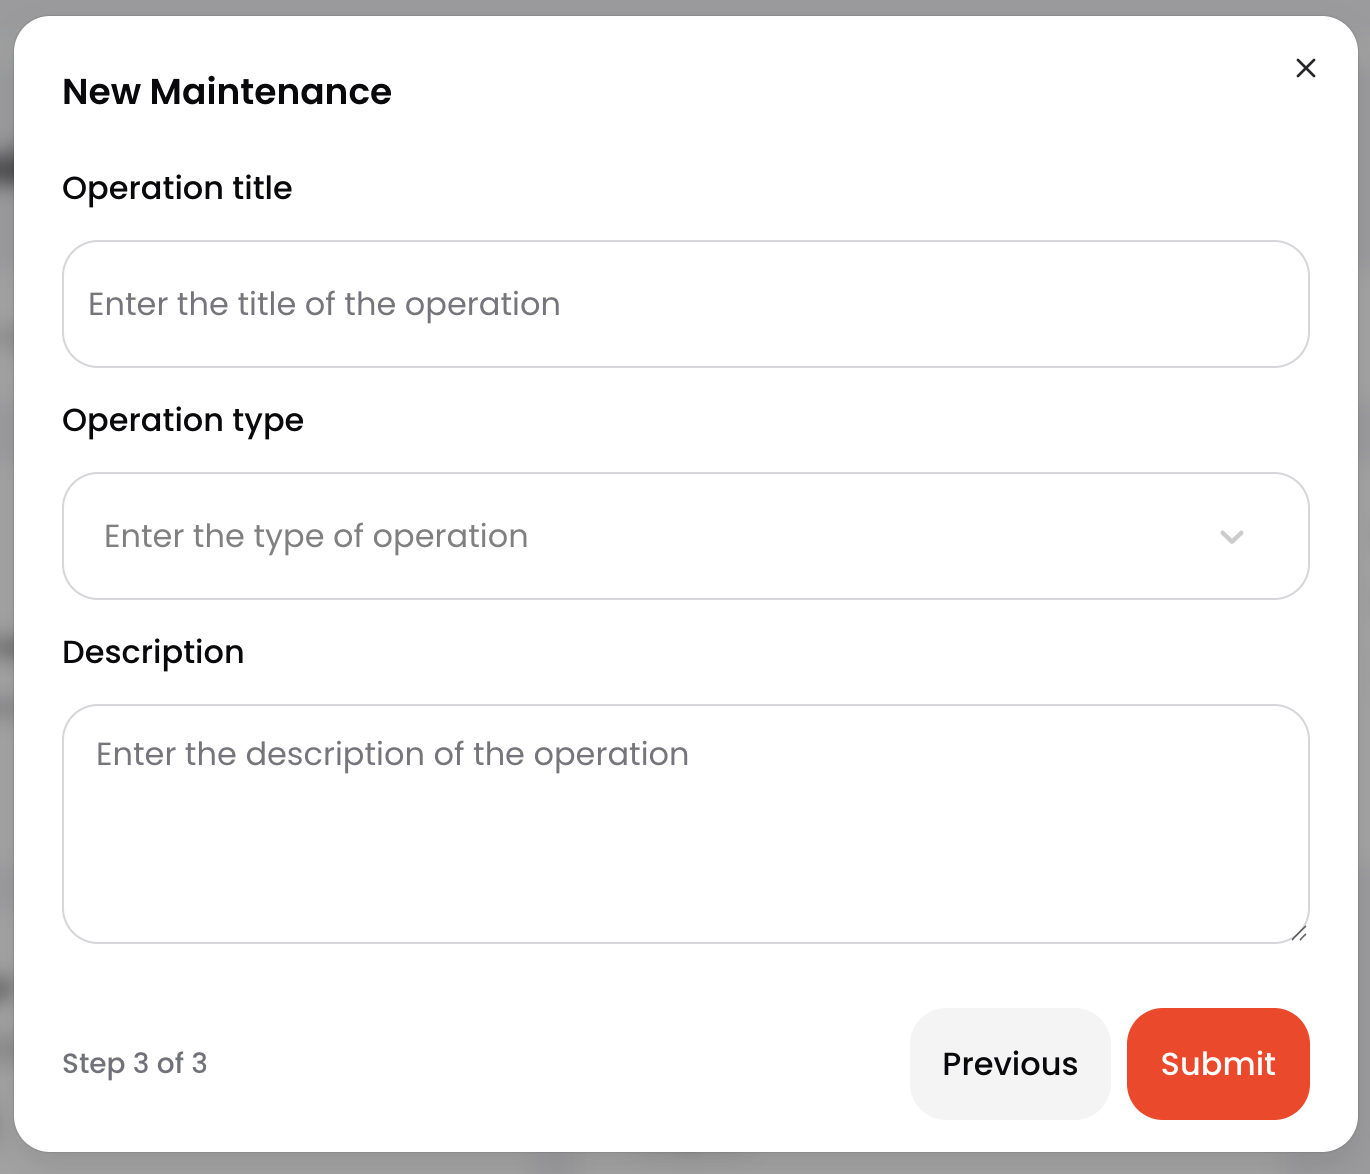Click the "Description" field label
This screenshot has height=1174, width=1370.
pyautogui.click(x=153, y=652)
